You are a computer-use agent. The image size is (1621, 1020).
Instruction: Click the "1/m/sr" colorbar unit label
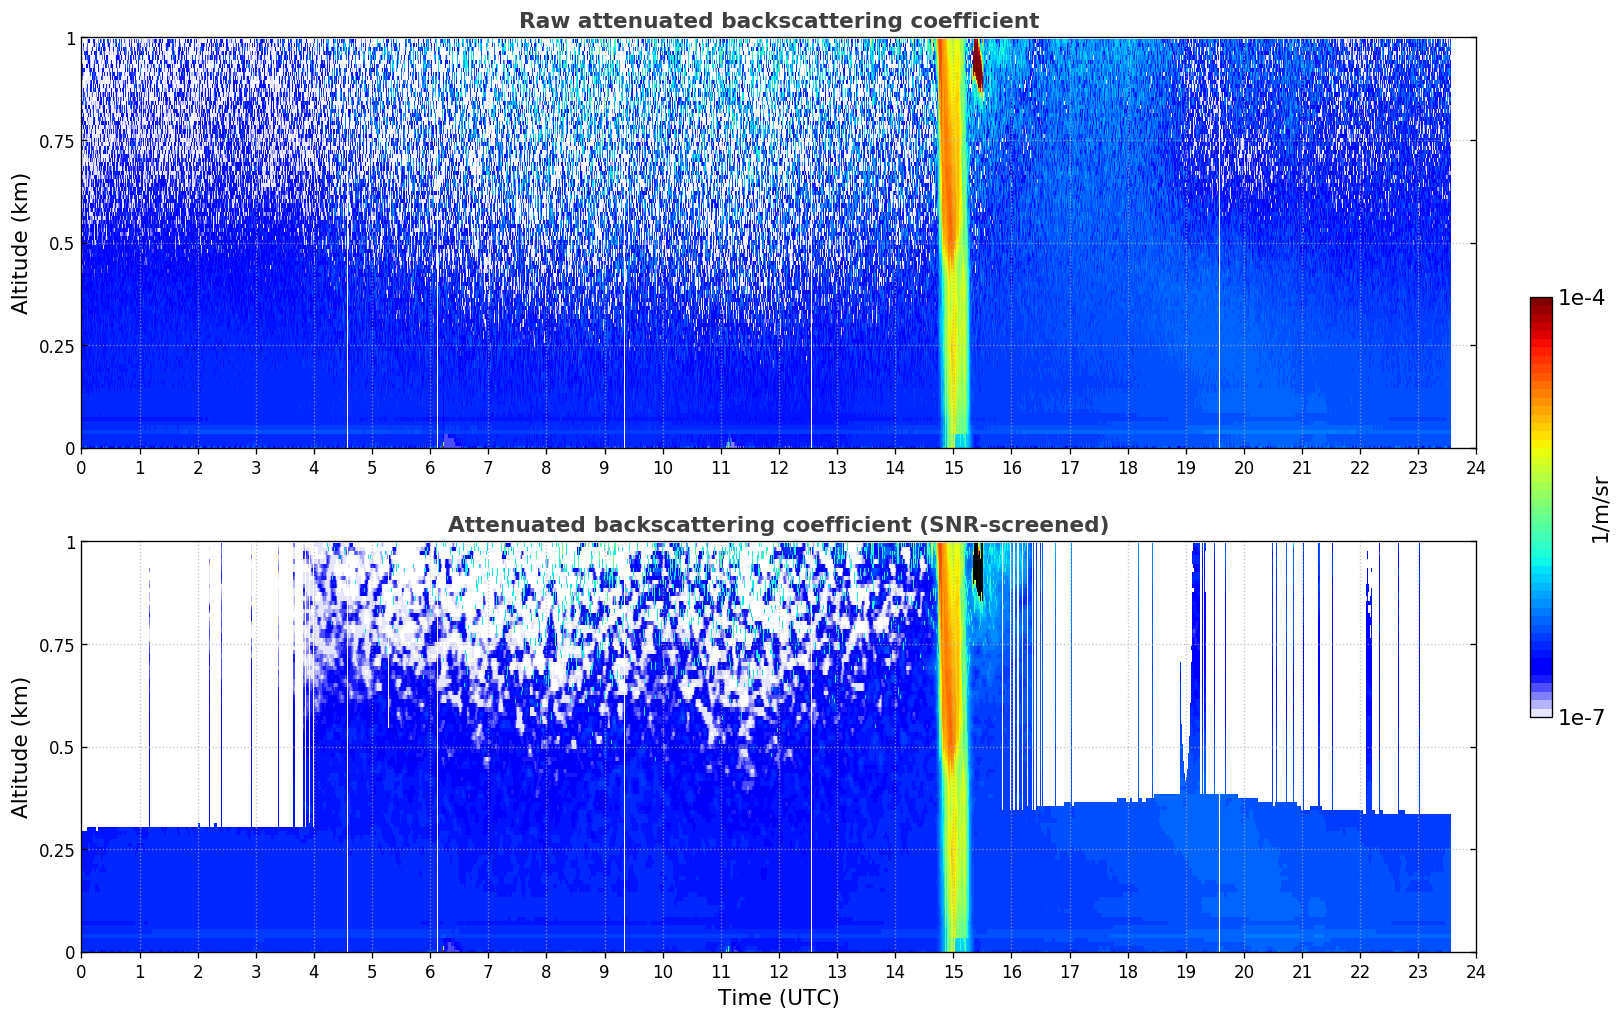[1600, 509]
